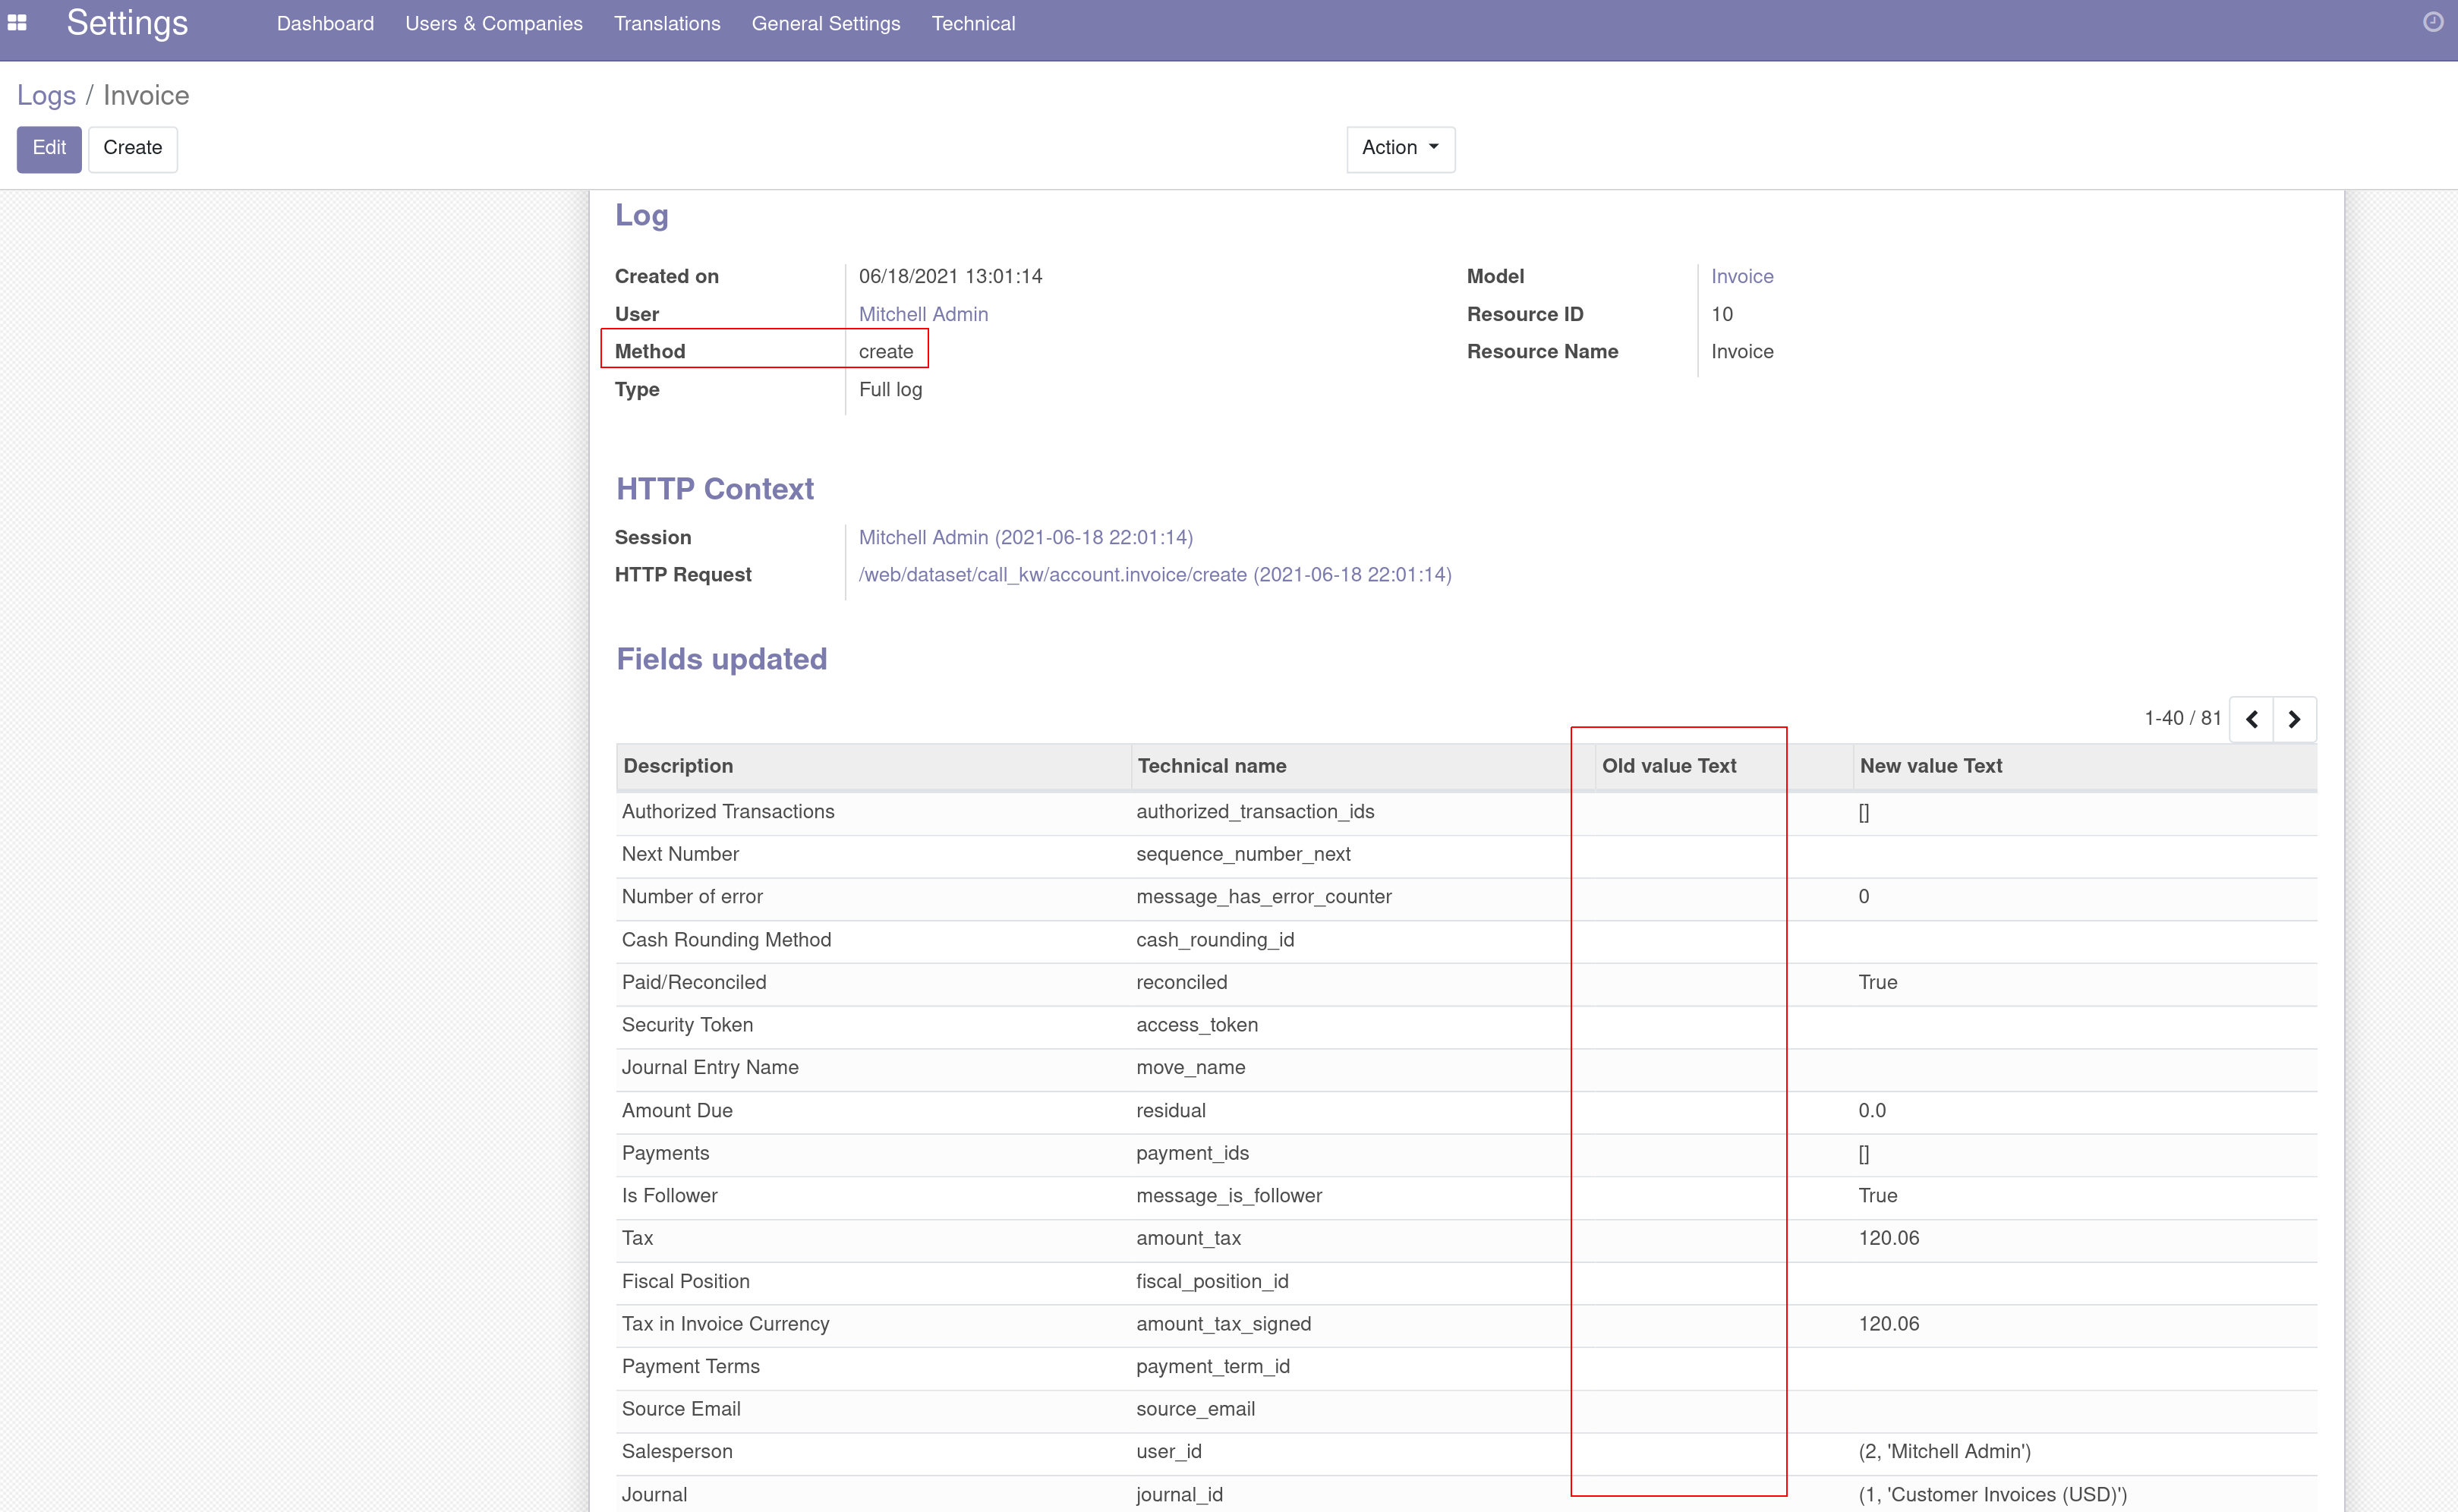Sort by the Technical name column header
Viewport: 2458px width, 1512px height.
1211,766
